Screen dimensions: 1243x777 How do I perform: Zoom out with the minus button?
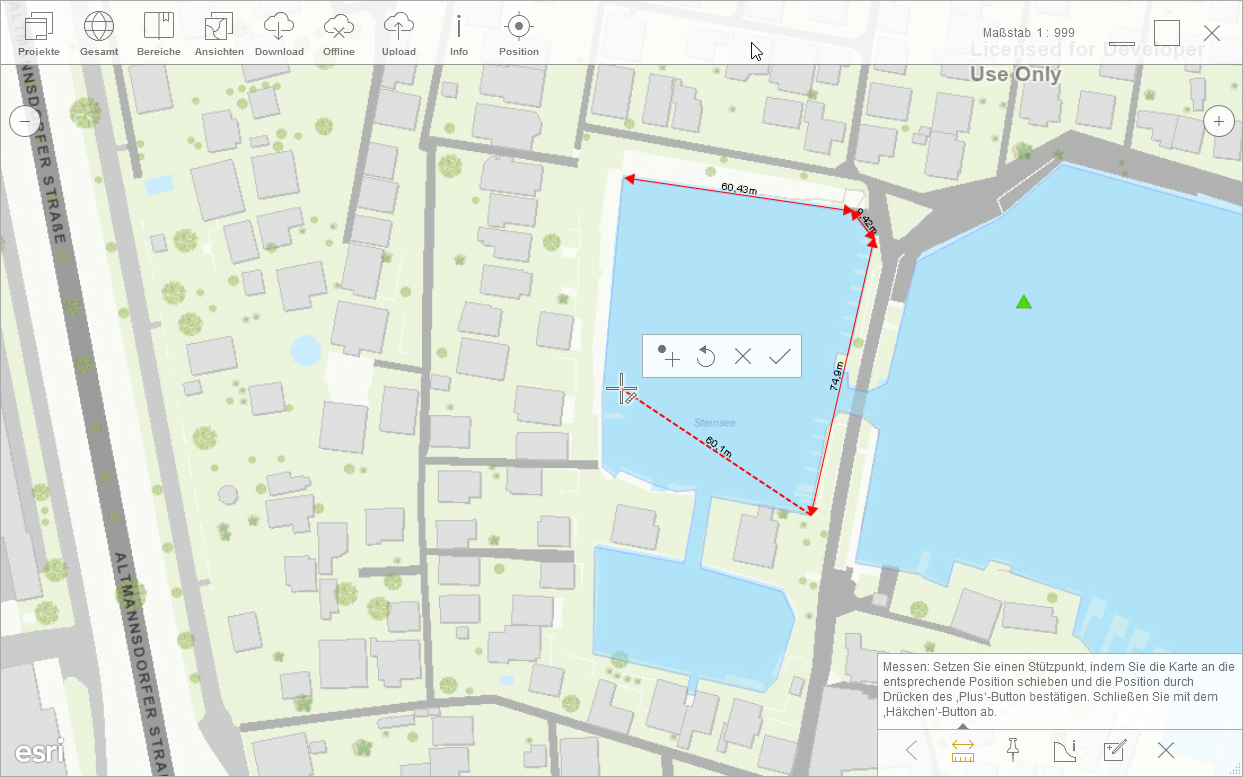25,121
